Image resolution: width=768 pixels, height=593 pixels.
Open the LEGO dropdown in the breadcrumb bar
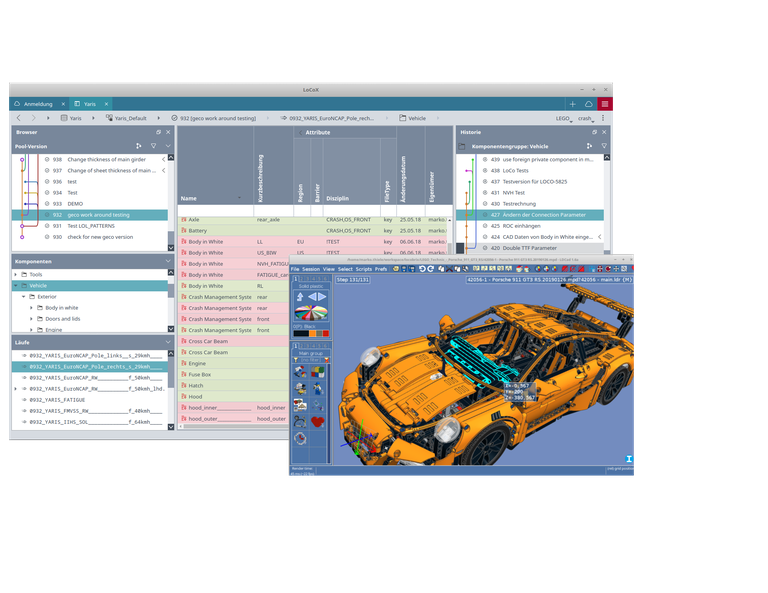click(564, 119)
